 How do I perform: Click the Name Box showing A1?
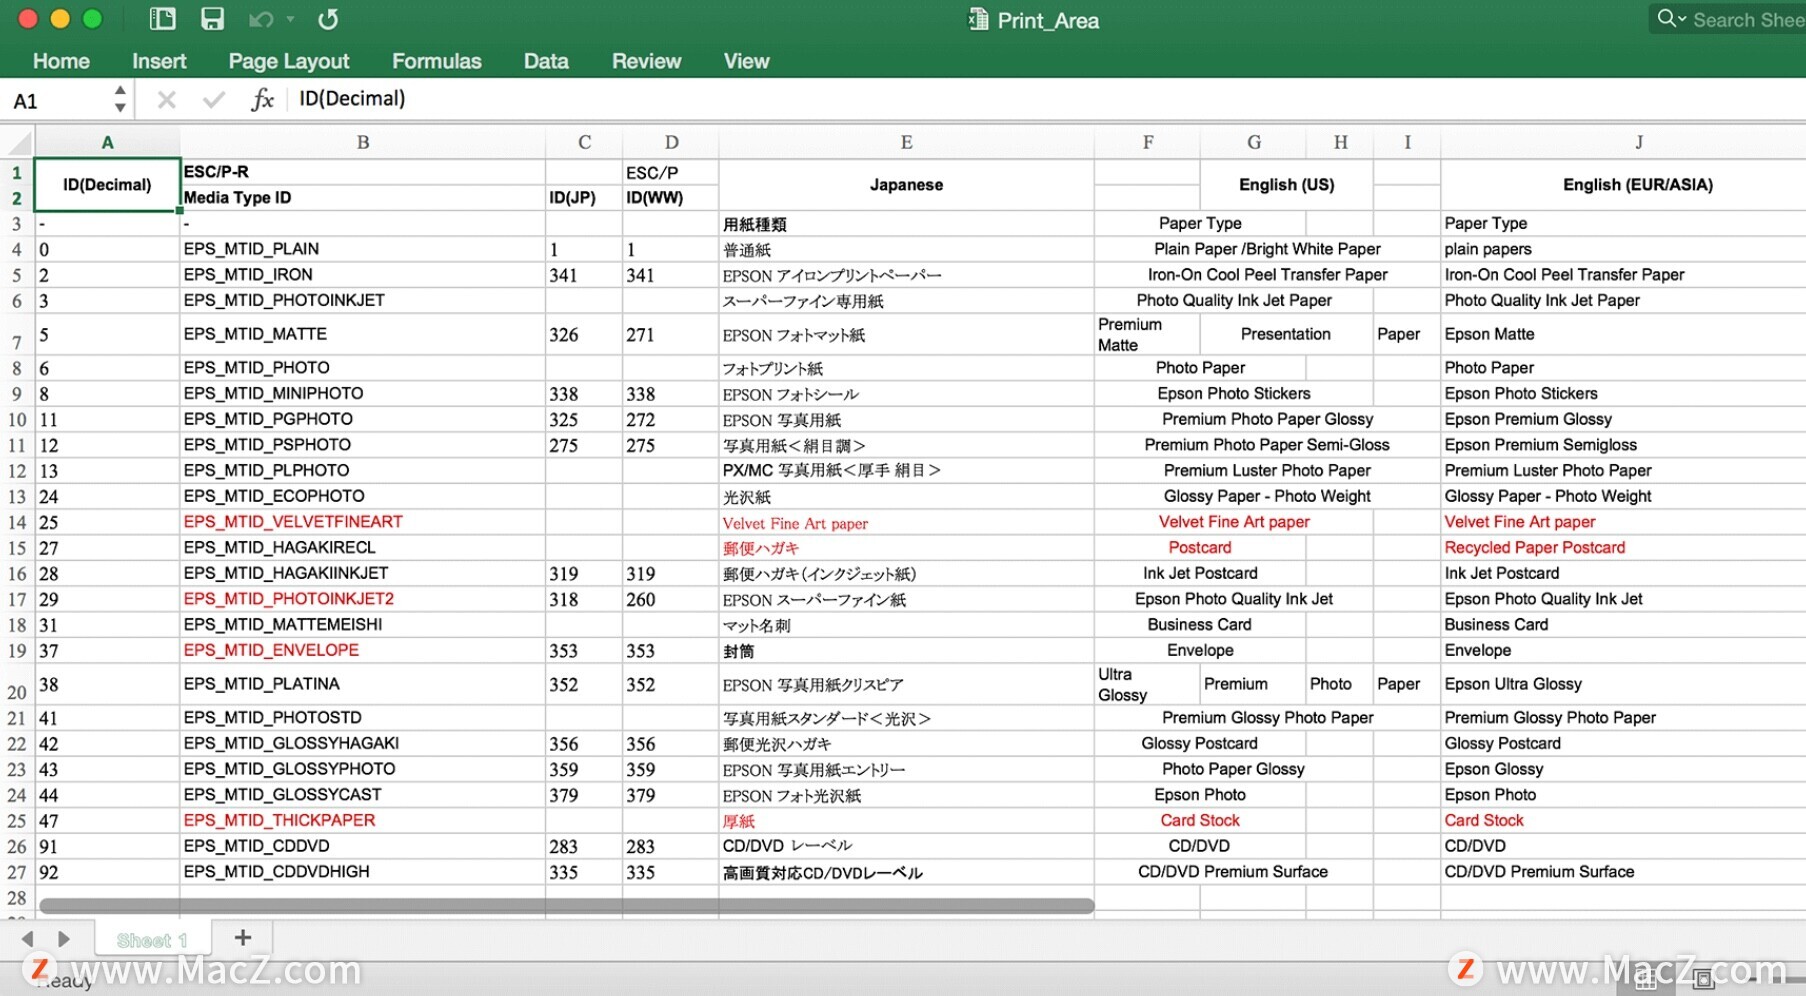(55, 100)
